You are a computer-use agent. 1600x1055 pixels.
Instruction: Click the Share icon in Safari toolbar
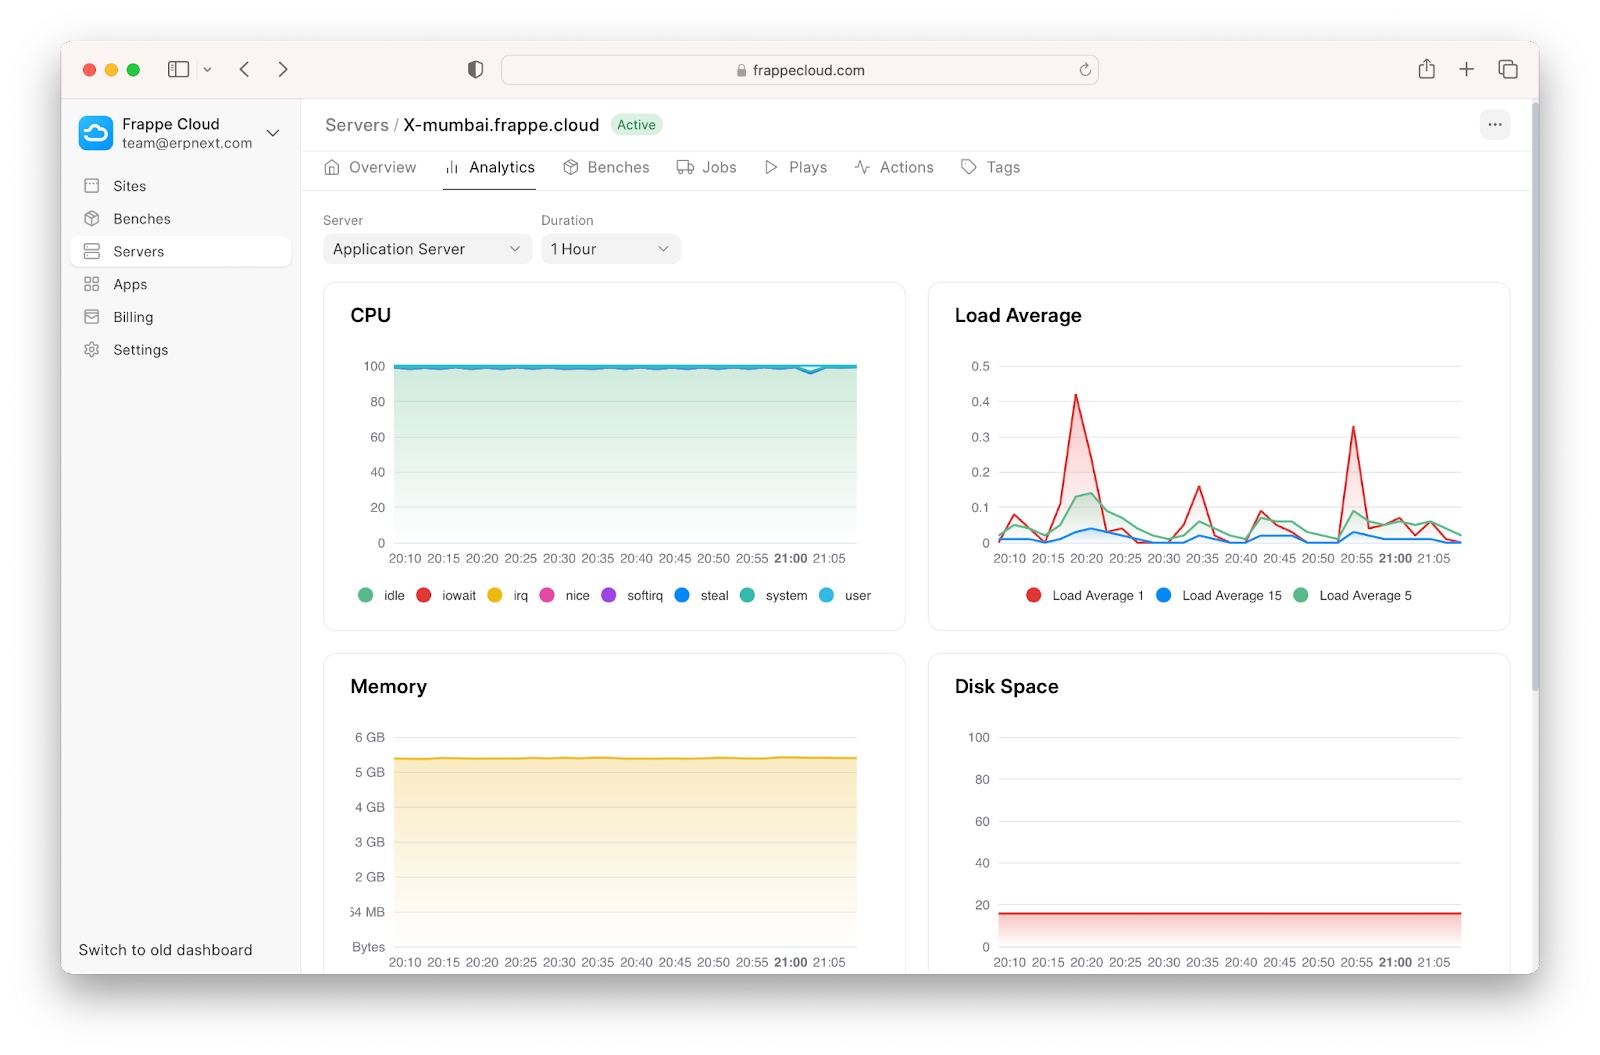tap(1426, 69)
